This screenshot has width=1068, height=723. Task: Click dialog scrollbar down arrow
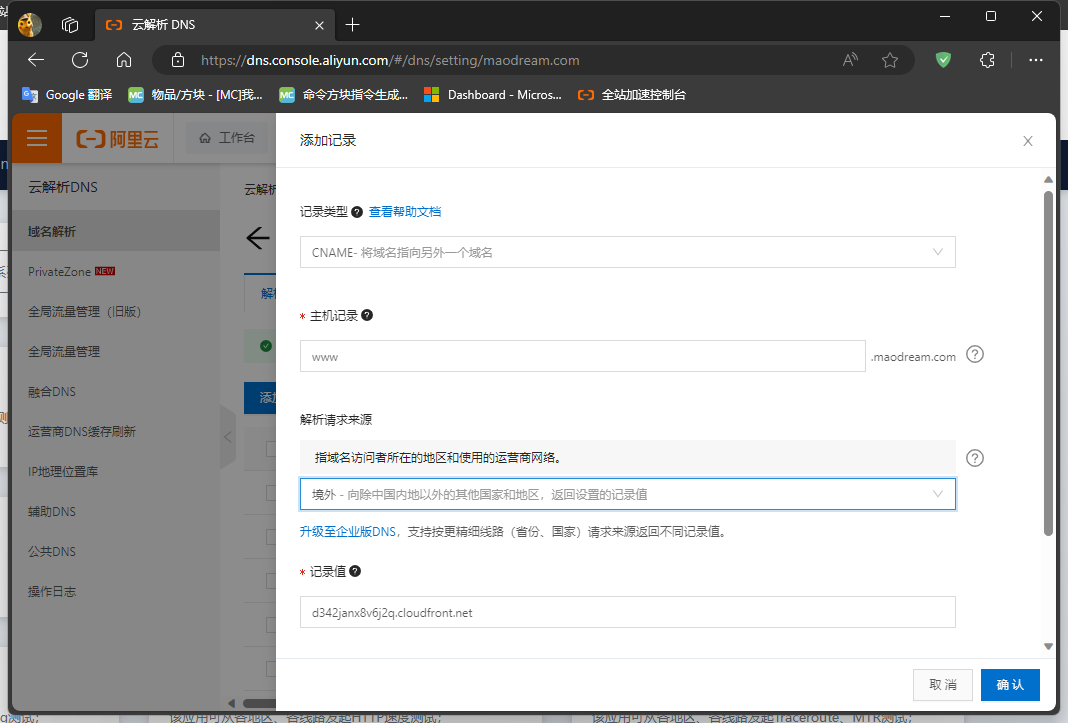(x=1048, y=647)
